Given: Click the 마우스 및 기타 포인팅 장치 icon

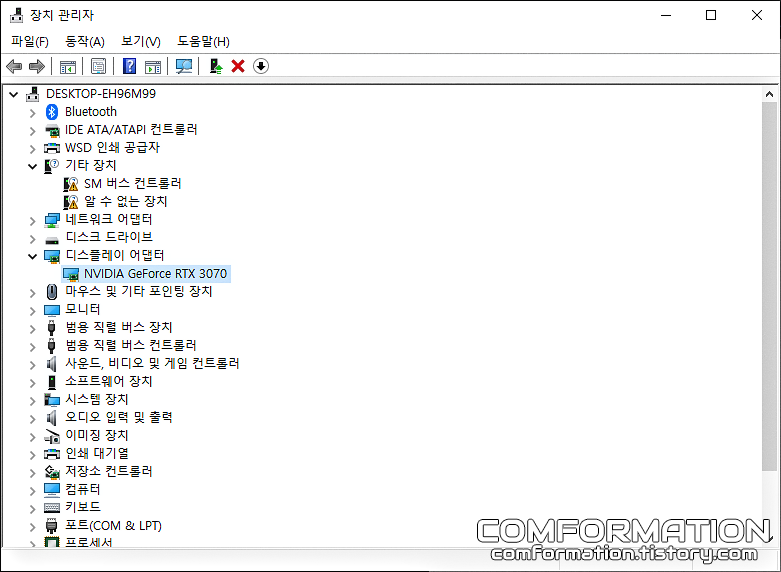Looking at the screenshot, I should (x=52, y=292).
